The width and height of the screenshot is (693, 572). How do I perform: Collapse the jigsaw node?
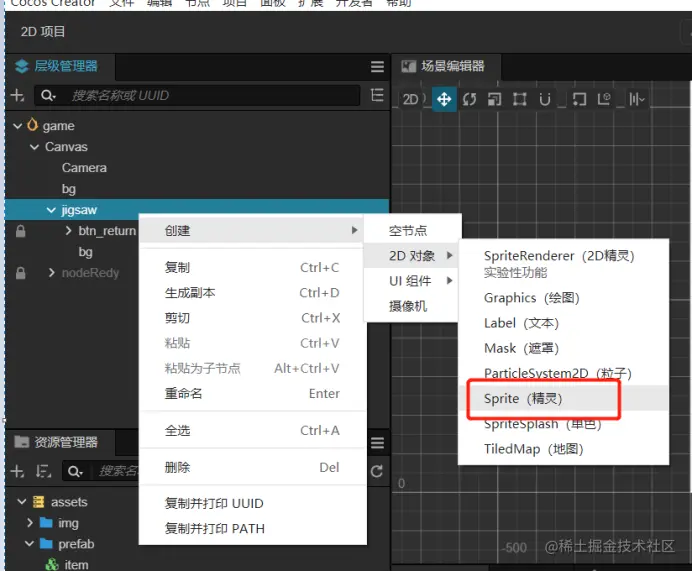51,210
